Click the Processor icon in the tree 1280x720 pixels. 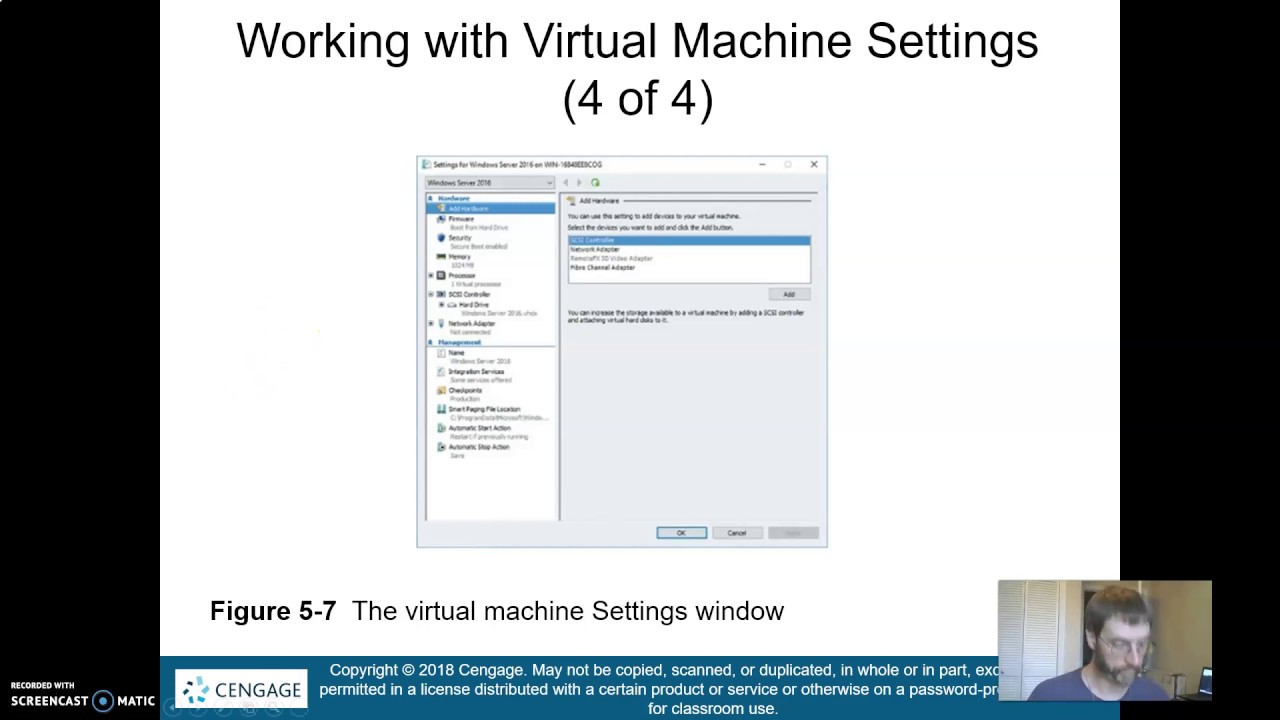[441, 275]
